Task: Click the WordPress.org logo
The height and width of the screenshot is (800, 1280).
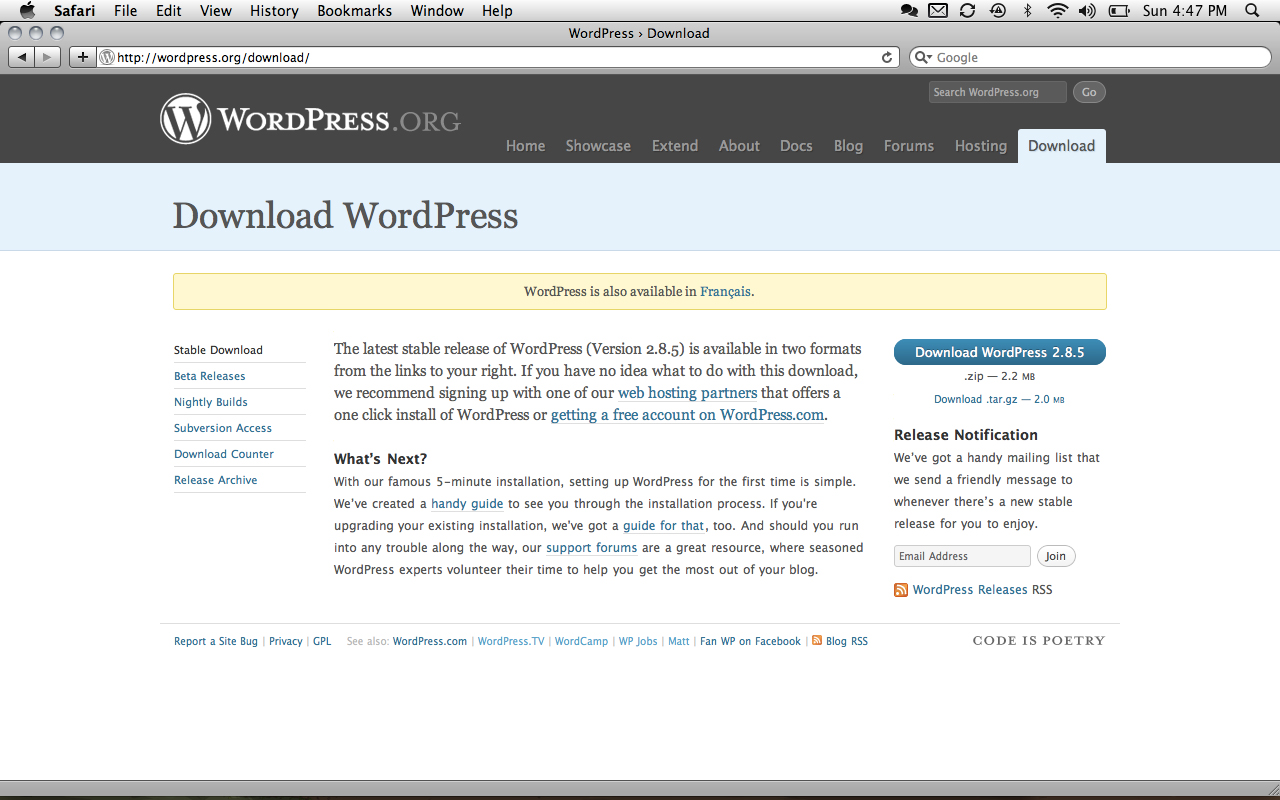Action: (310, 119)
